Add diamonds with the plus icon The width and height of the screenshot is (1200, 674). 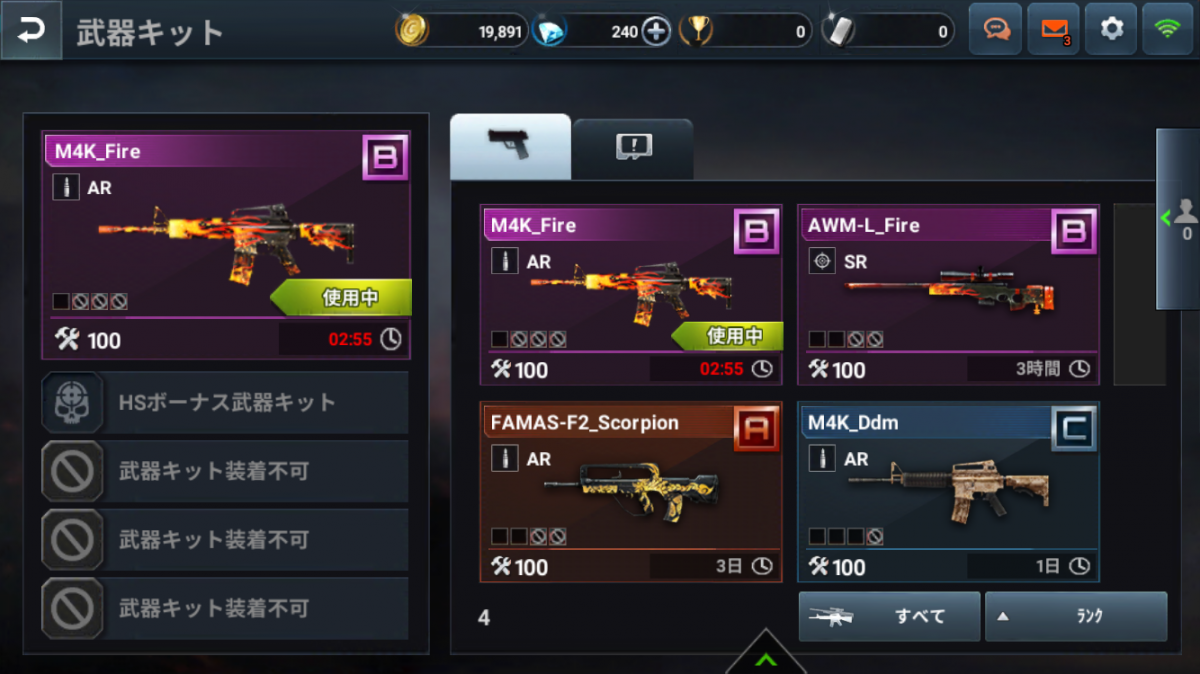pos(656,31)
